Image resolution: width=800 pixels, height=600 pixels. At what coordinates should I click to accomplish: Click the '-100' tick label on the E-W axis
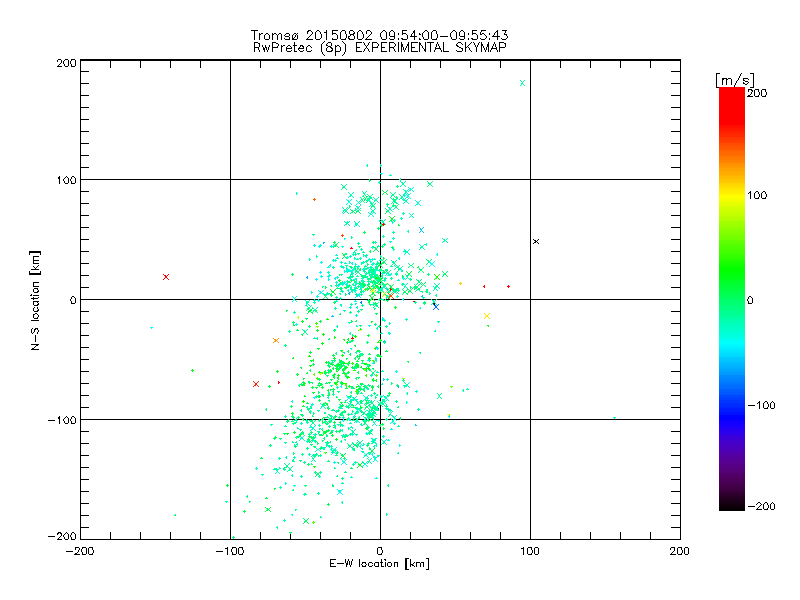coord(230,551)
